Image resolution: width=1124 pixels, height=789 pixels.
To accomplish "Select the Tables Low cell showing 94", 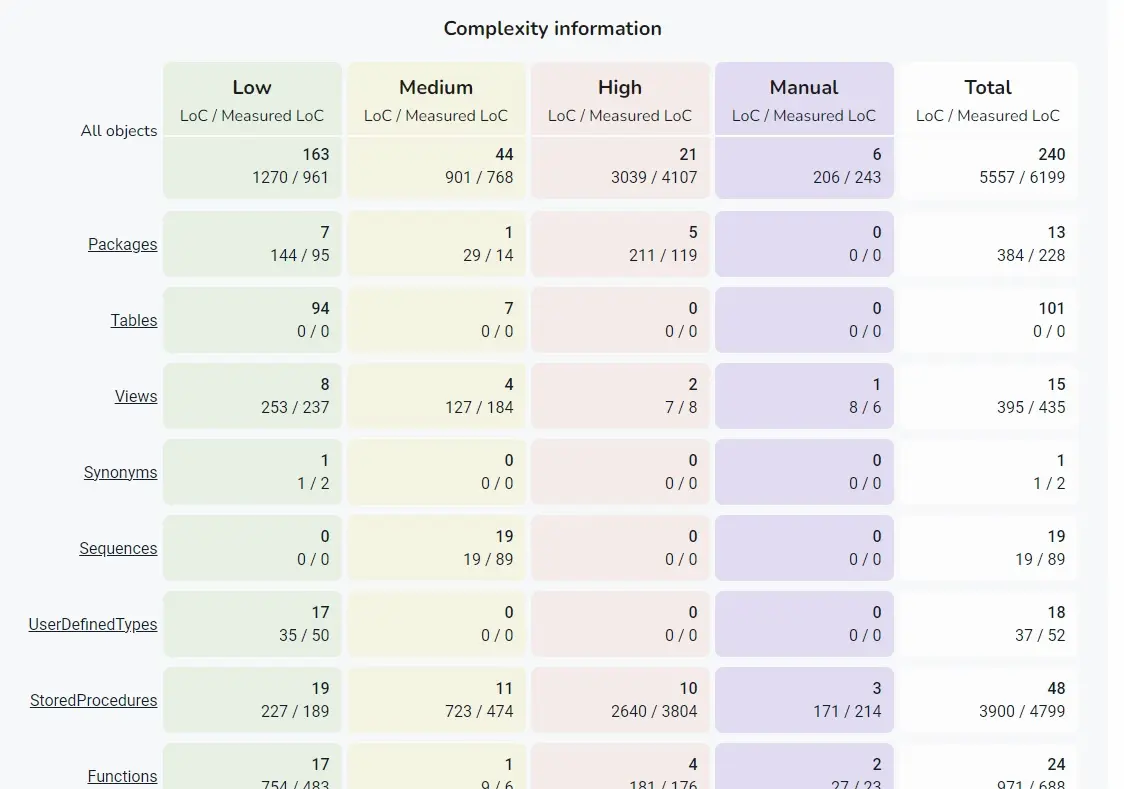I will click(253, 320).
